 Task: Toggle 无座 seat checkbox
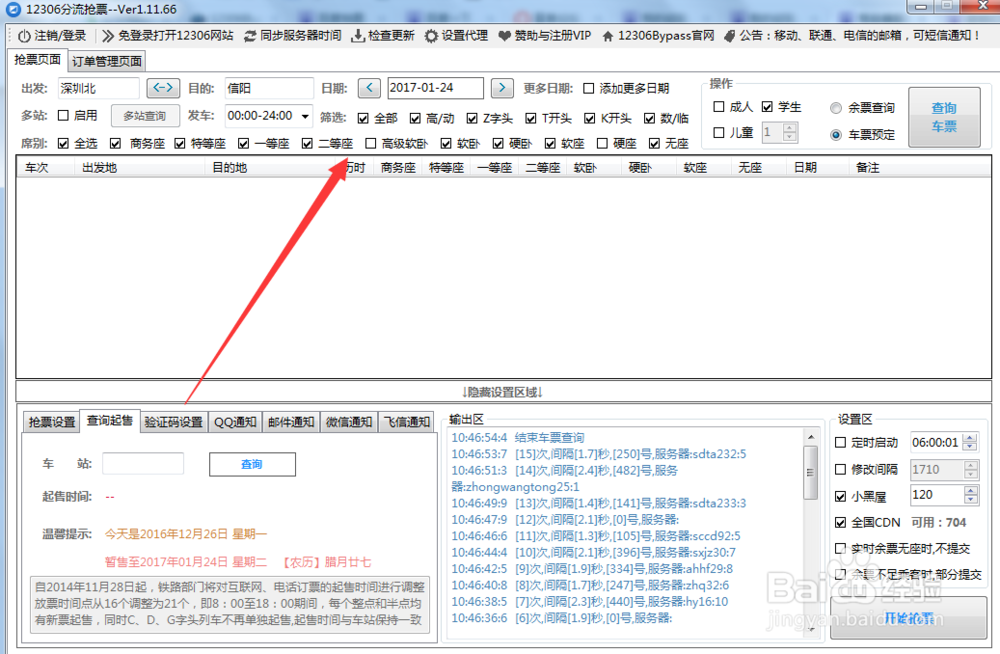(x=654, y=144)
